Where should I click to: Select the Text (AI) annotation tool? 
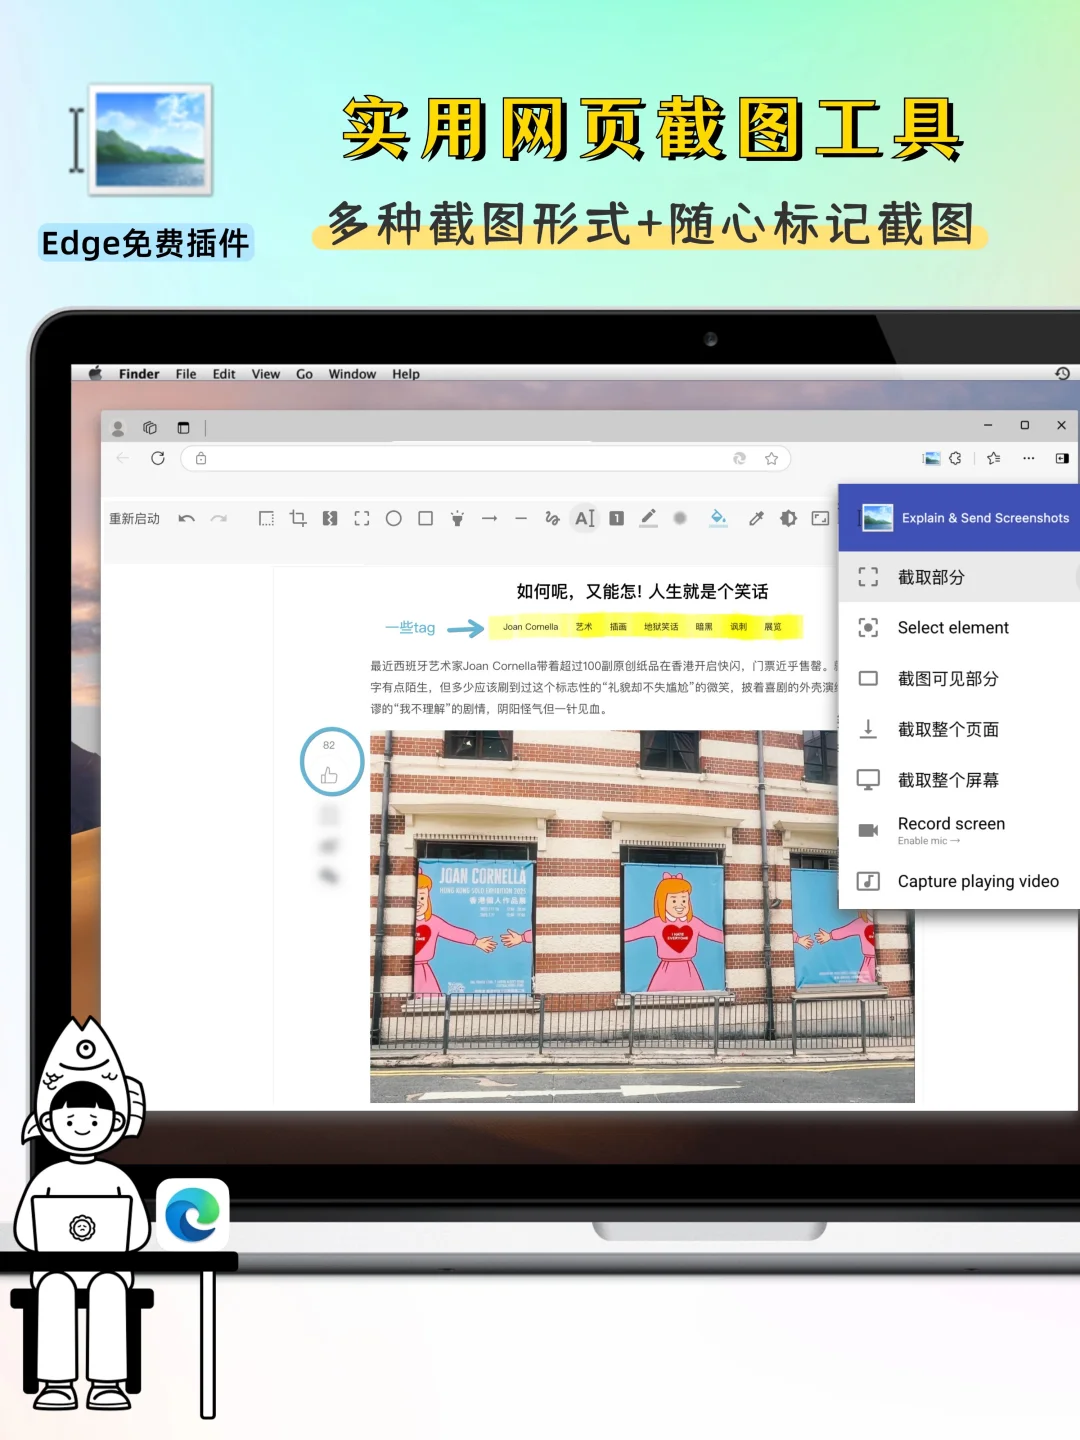[x=586, y=519]
